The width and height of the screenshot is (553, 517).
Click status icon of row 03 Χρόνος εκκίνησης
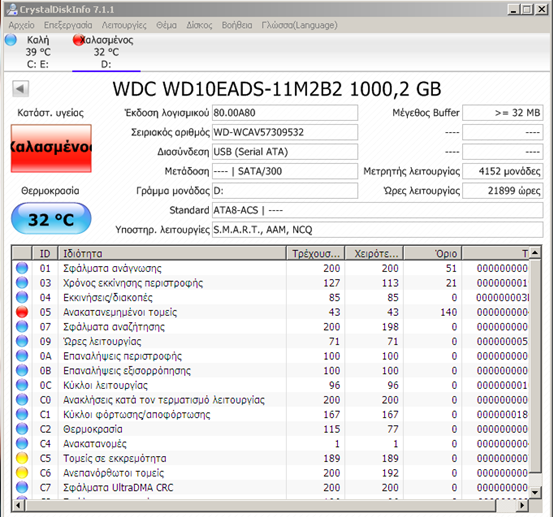click(22, 283)
